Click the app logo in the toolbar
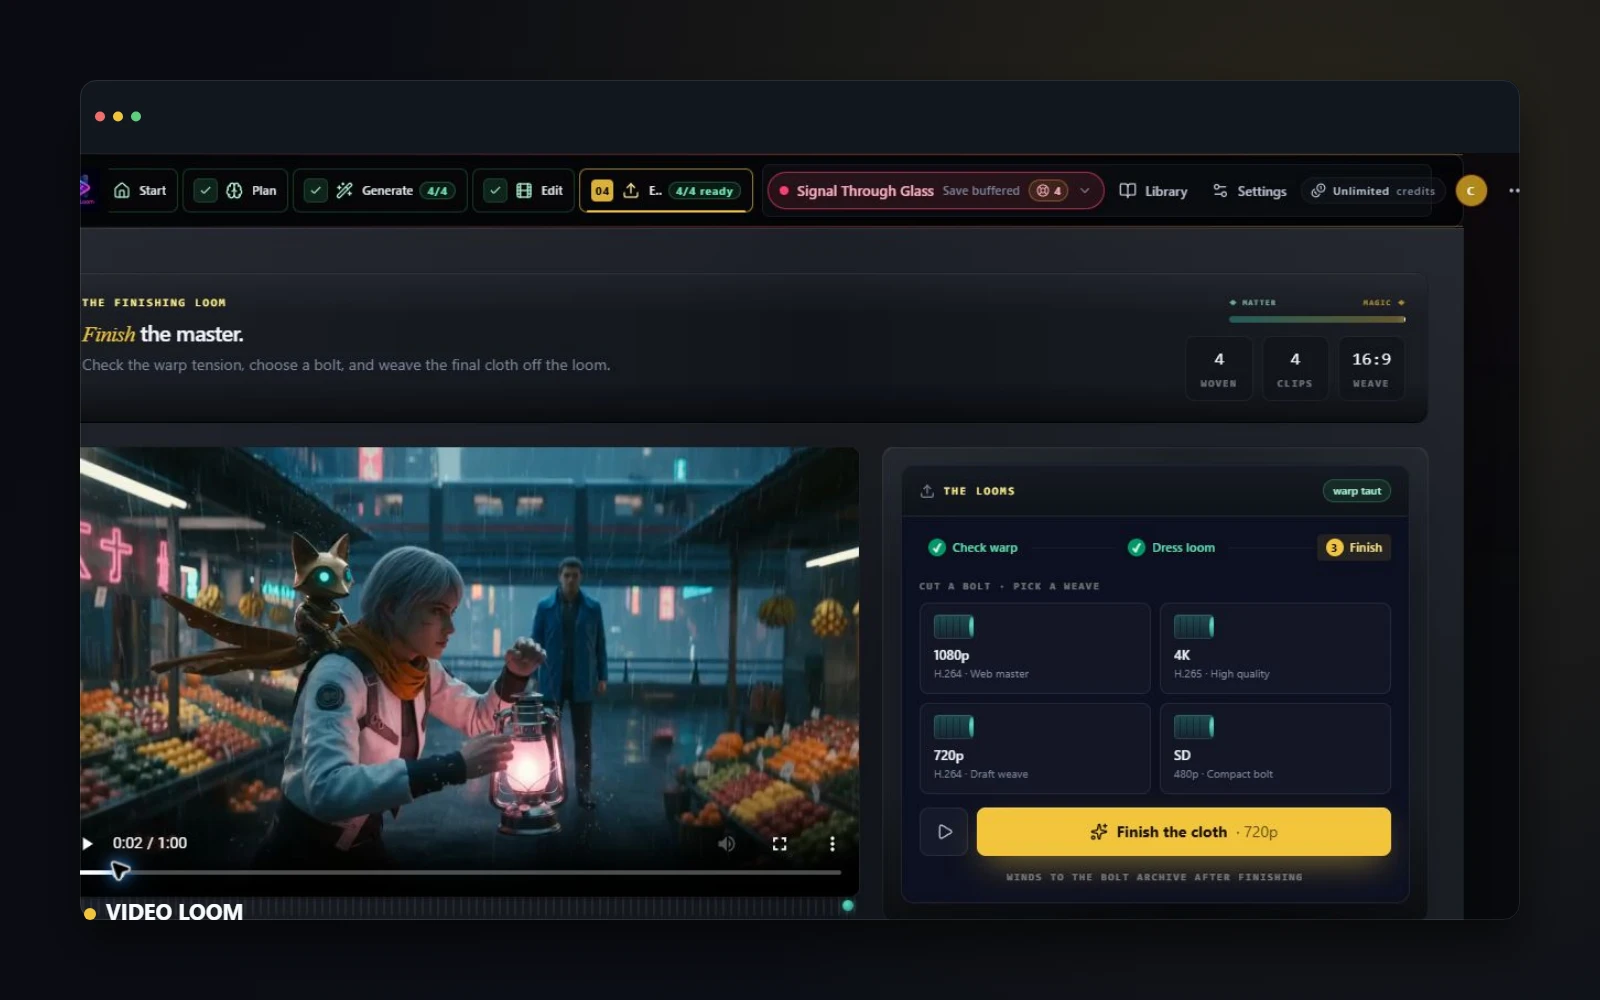This screenshot has width=1600, height=1000. pyautogui.click(x=86, y=189)
